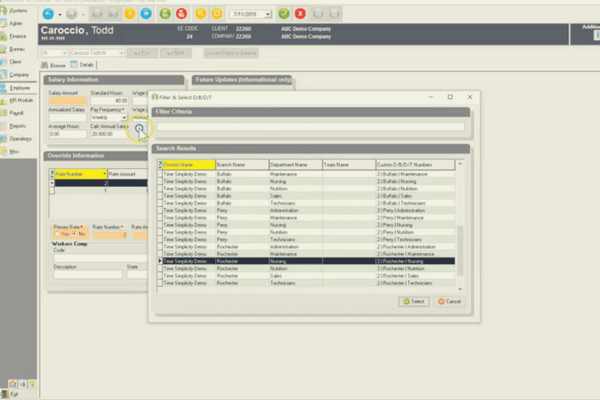Image resolution: width=600 pixels, height=400 pixels.
Task: Click the green checkmark commit icon
Action: [284, 14]
